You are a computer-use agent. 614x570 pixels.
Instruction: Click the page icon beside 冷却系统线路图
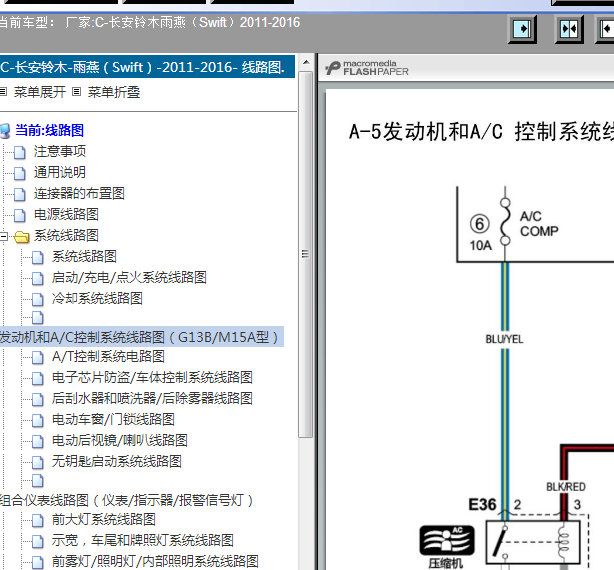38,299
